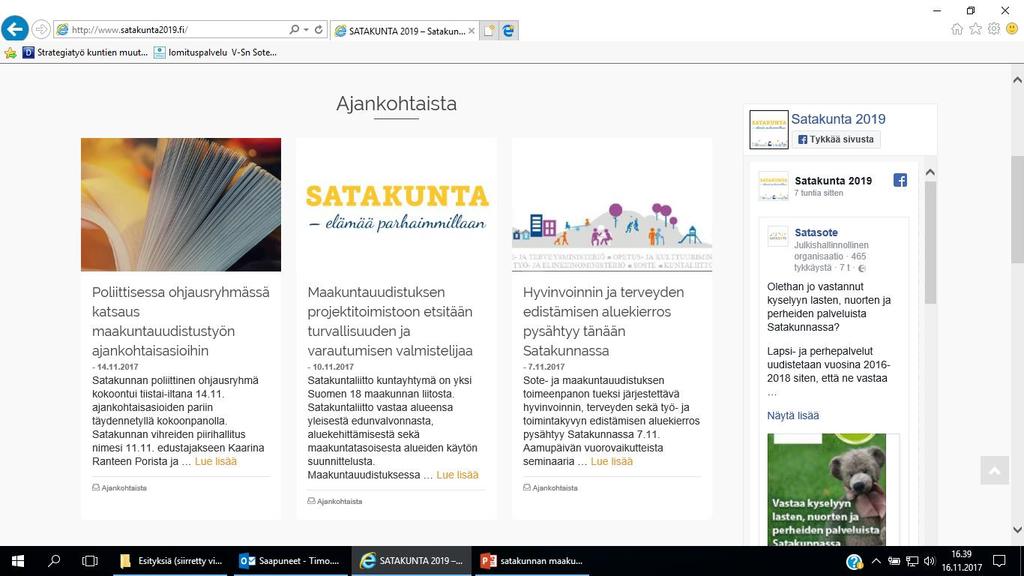1024x576 pixels.
Task: Click the page scrollbar down arrow
Action: [x=1017, y=530]
